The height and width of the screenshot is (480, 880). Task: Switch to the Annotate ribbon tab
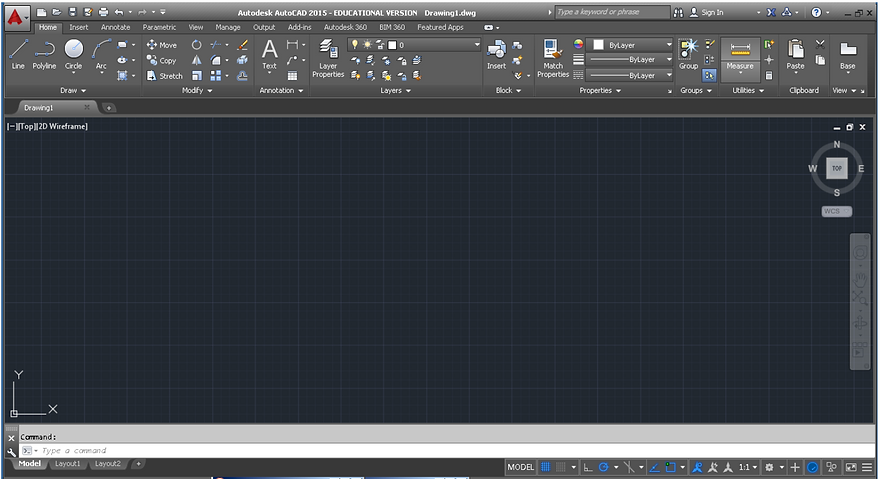click(x=116, y=27)
